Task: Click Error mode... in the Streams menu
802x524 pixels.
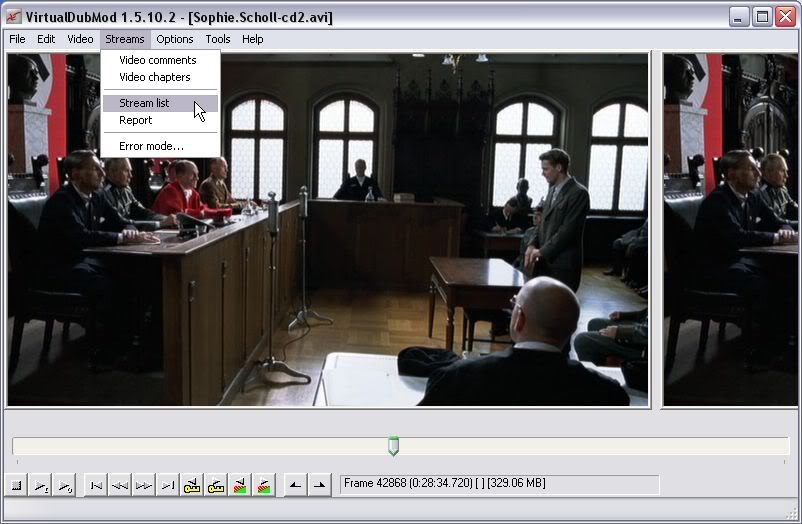Action: click(x=151, y=146)
